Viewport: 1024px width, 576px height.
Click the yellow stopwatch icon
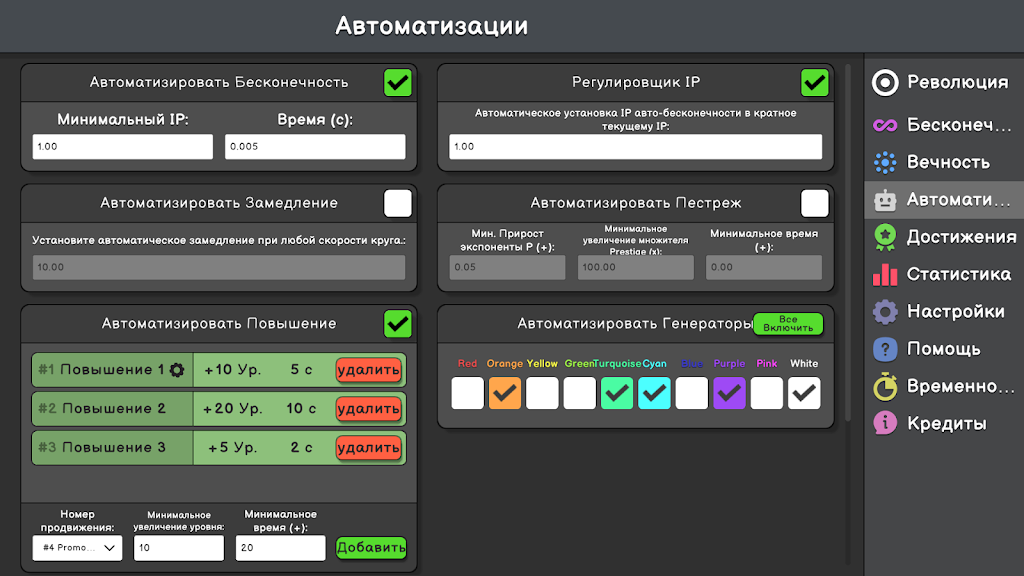(x=885, y=387)
